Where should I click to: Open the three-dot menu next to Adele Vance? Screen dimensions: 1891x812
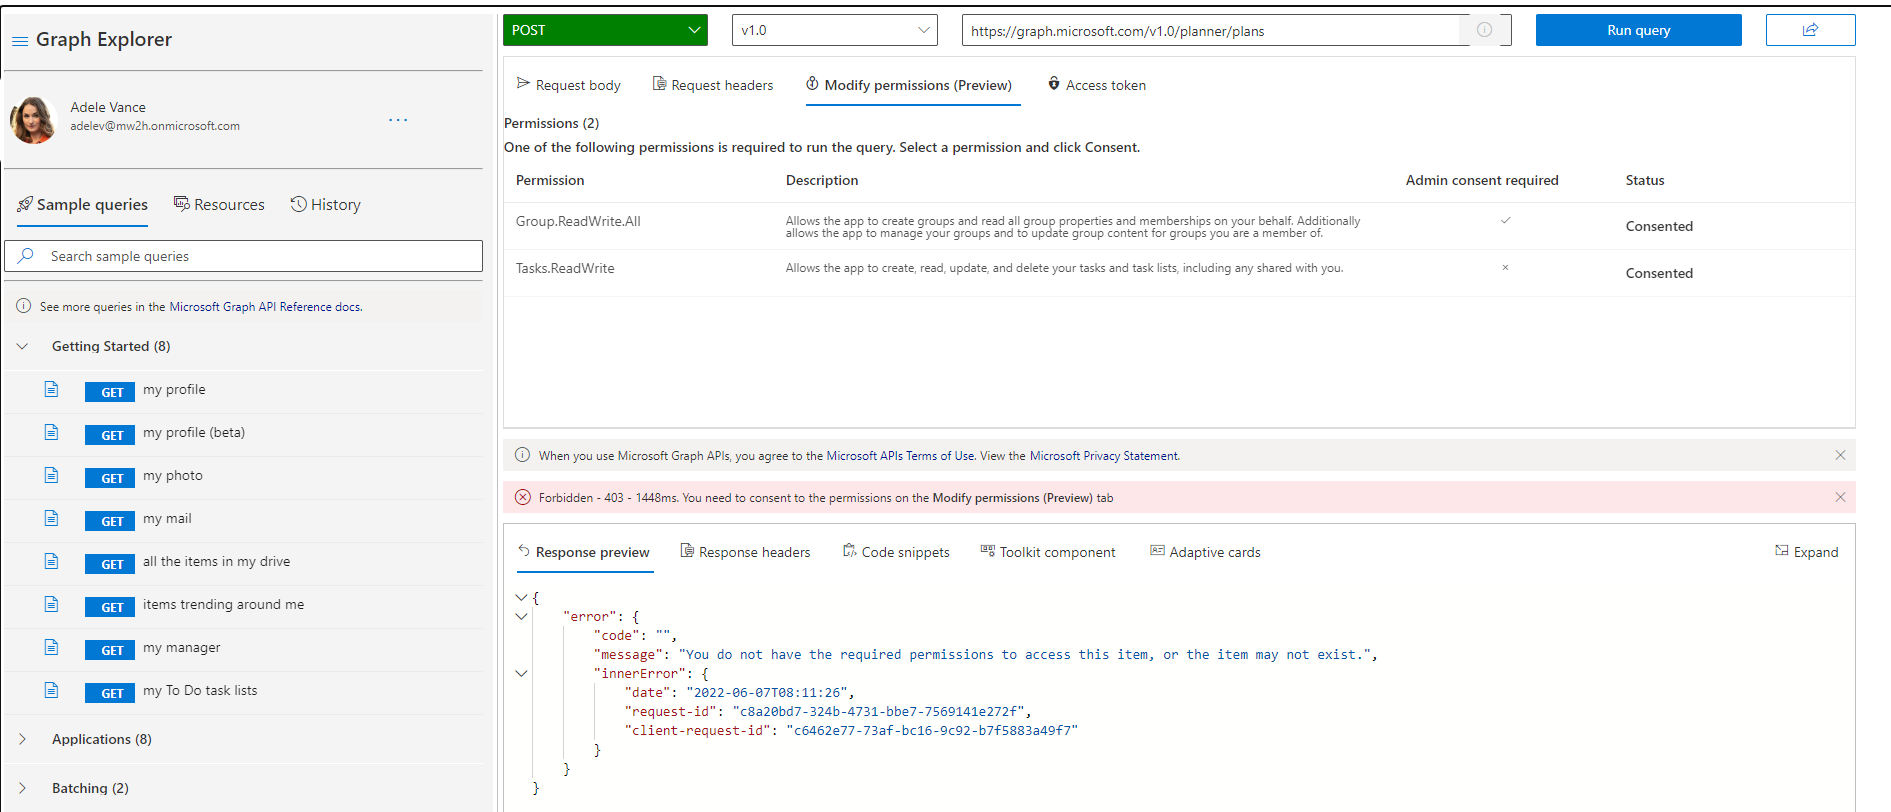coord(398,120)
